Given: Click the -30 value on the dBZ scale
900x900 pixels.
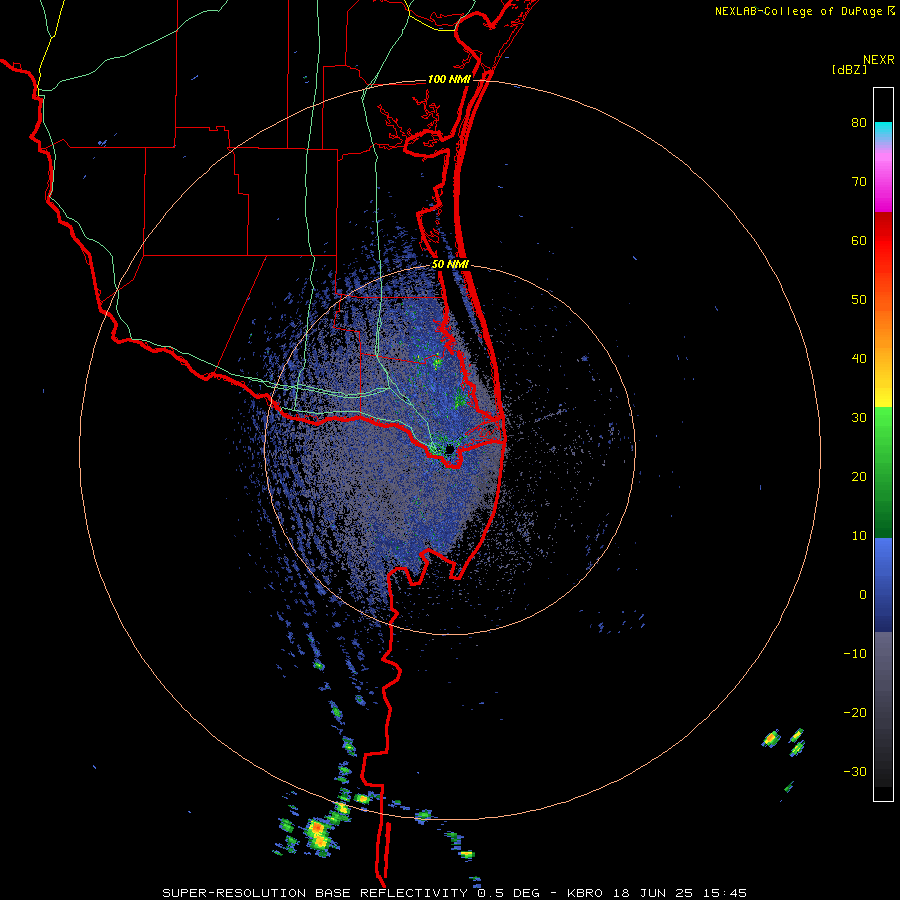Looking at the screenshot, I should (855, 771).
